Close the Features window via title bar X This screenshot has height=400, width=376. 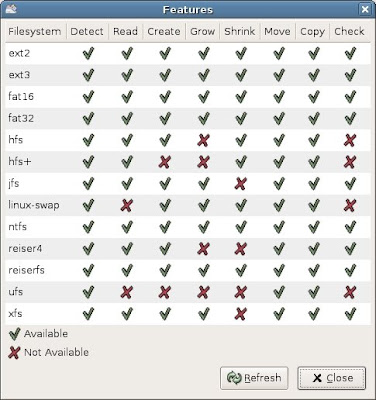pyautogui.click(x=365, y=9)
